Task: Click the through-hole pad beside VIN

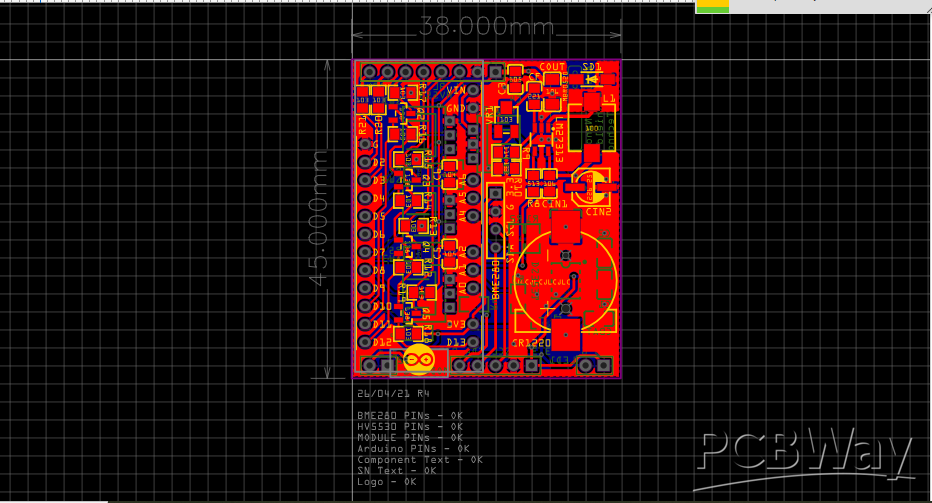Action: click(474, 90)
